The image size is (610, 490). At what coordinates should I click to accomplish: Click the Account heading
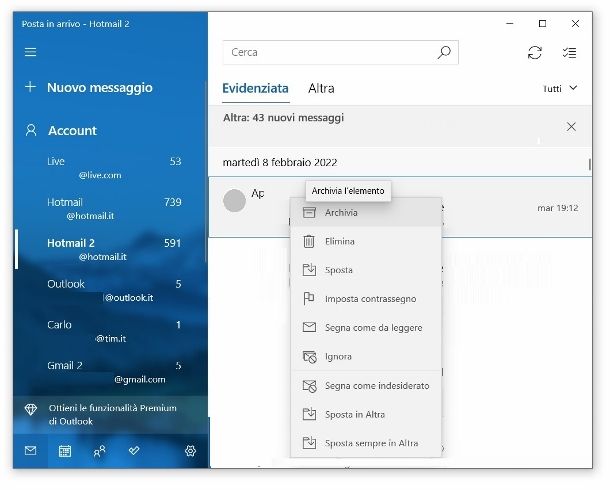pyautogui.click(x=72, y=131)
